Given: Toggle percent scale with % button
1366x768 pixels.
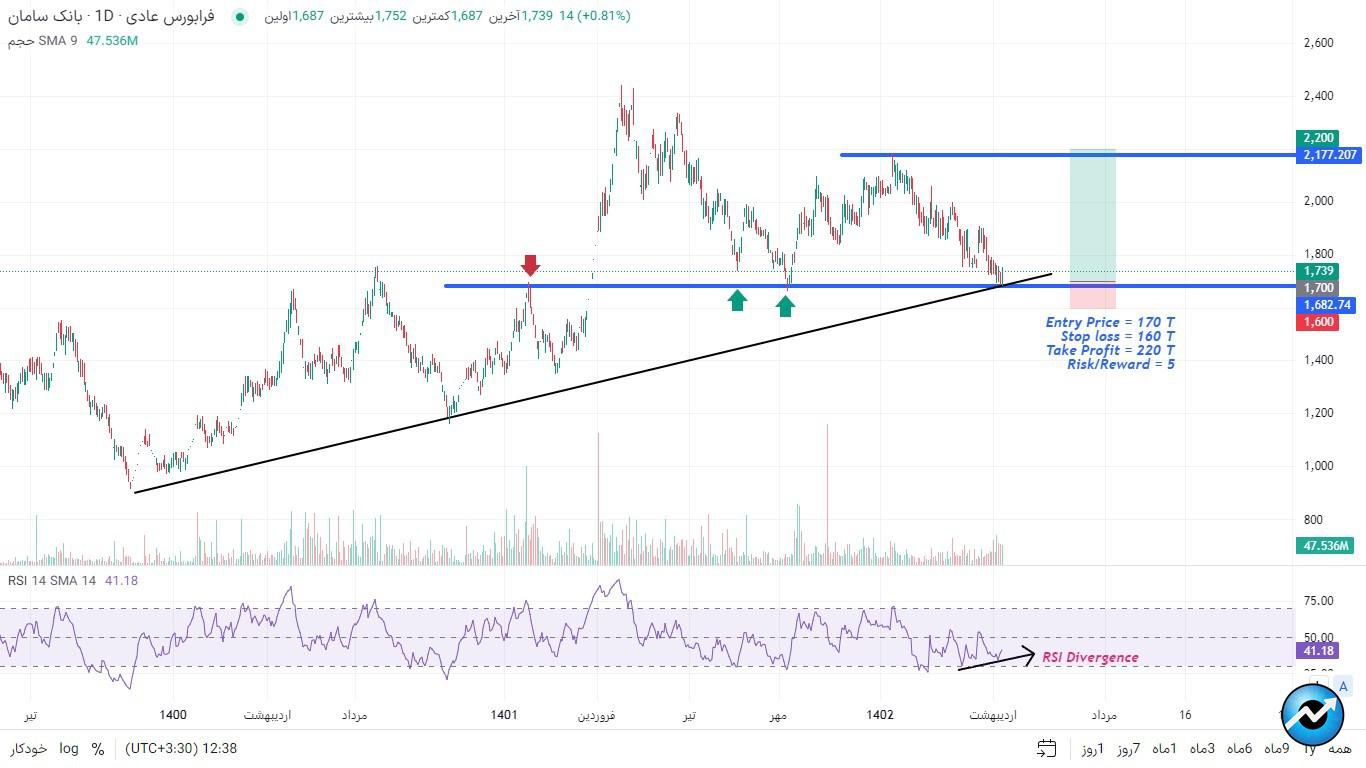Looking at the screenshot, I should [x=98, y=749].
